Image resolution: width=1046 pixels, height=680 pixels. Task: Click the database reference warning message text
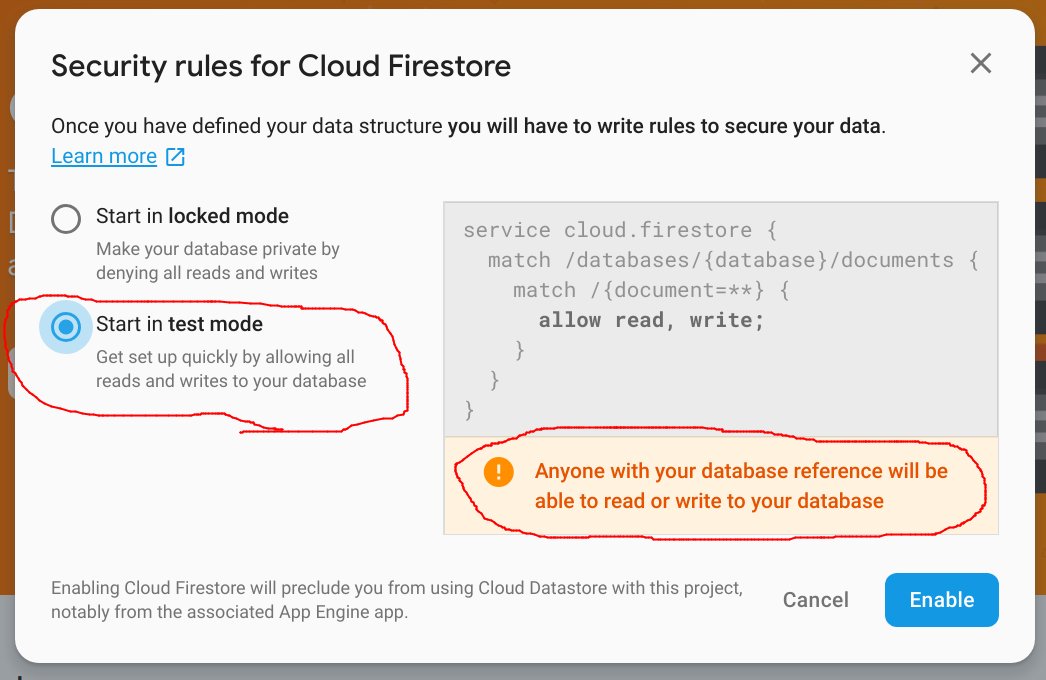click(x=740, y=486)
